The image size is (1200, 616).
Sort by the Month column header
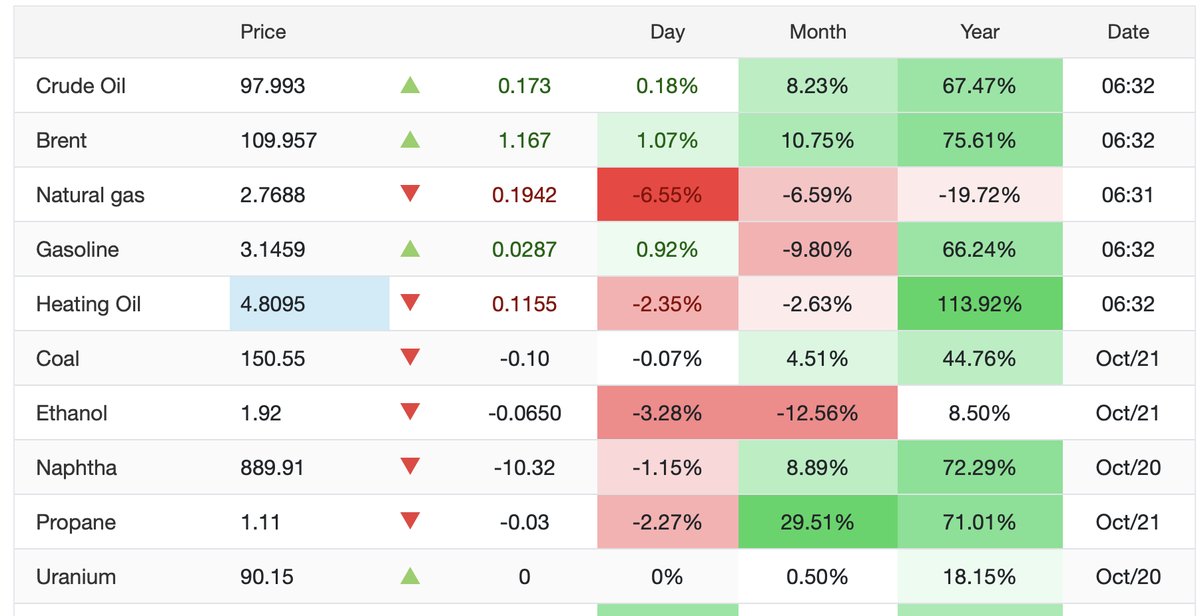818,32
